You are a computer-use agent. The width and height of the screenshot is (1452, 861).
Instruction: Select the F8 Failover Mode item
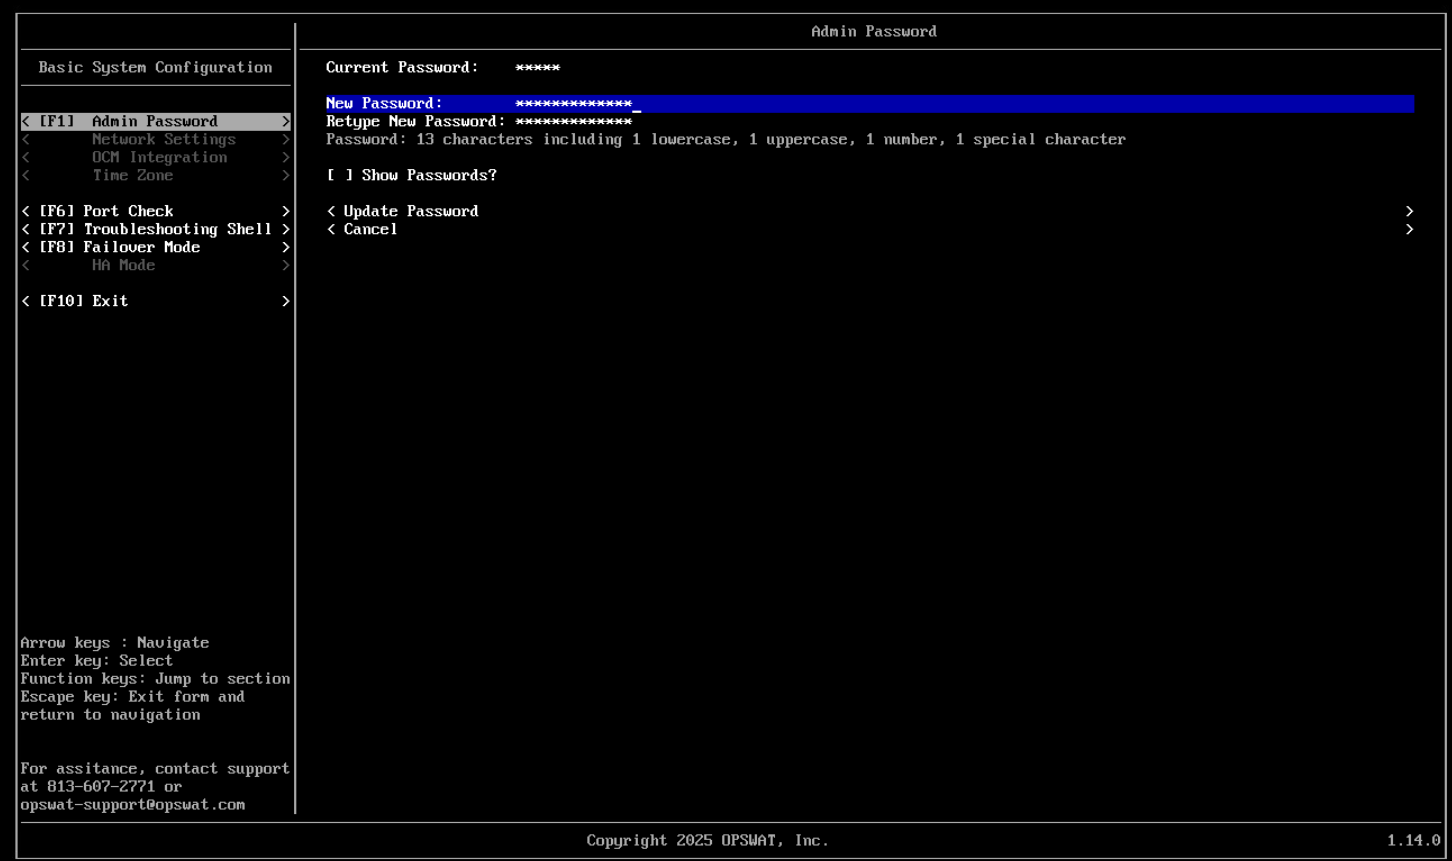141,247
